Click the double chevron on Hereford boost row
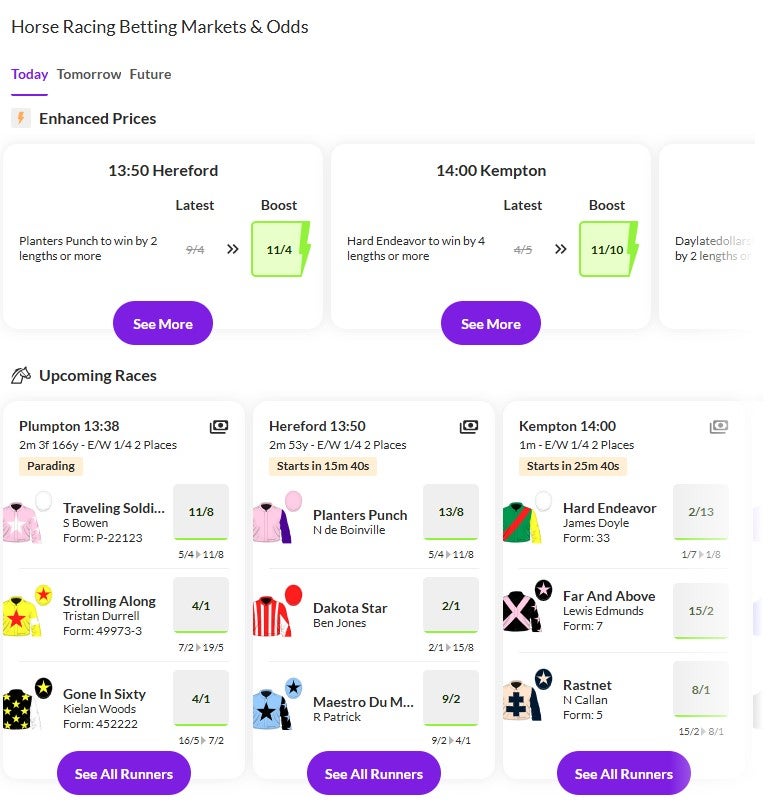This screenshot has width=784, height=802. pyautogui.click(x=232, y=248)
